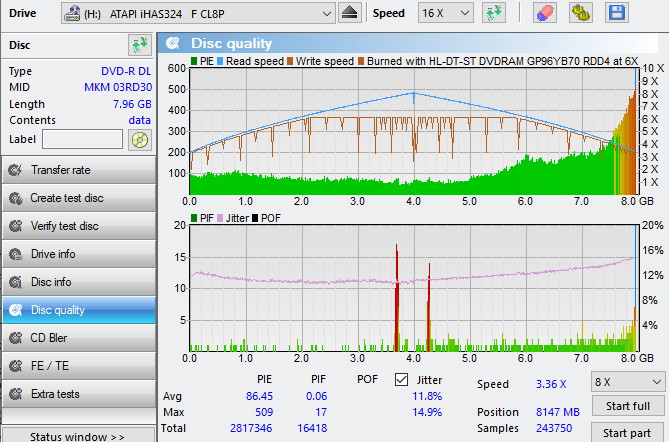This screenshot has width=669, height=442.
Task: Click the refresh speed icon beside 16 X
Action: tap(493, 13)
